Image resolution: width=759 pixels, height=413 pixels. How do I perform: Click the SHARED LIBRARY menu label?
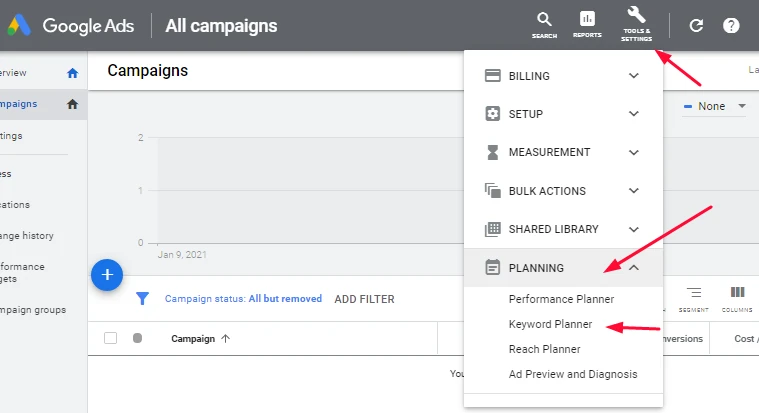click(553, 229)
